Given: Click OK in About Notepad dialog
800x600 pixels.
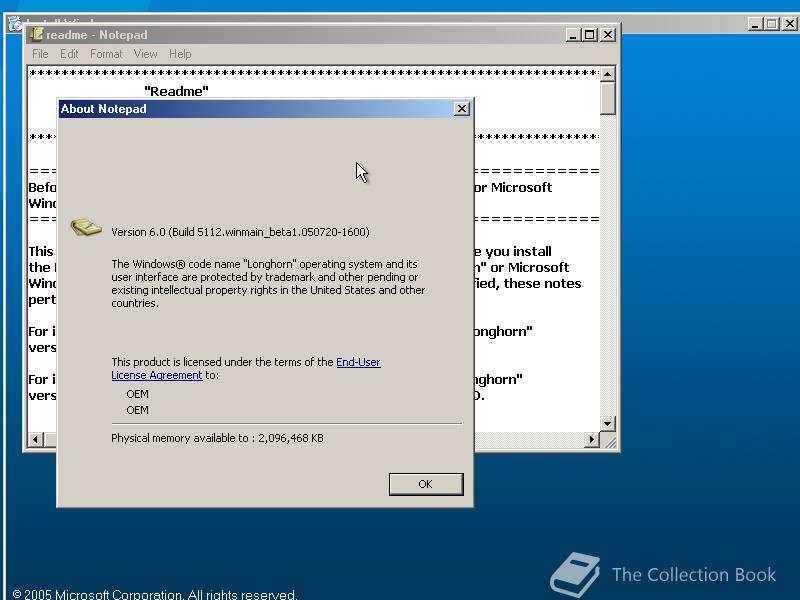Looking at the screenshot, I should point(426,484).
